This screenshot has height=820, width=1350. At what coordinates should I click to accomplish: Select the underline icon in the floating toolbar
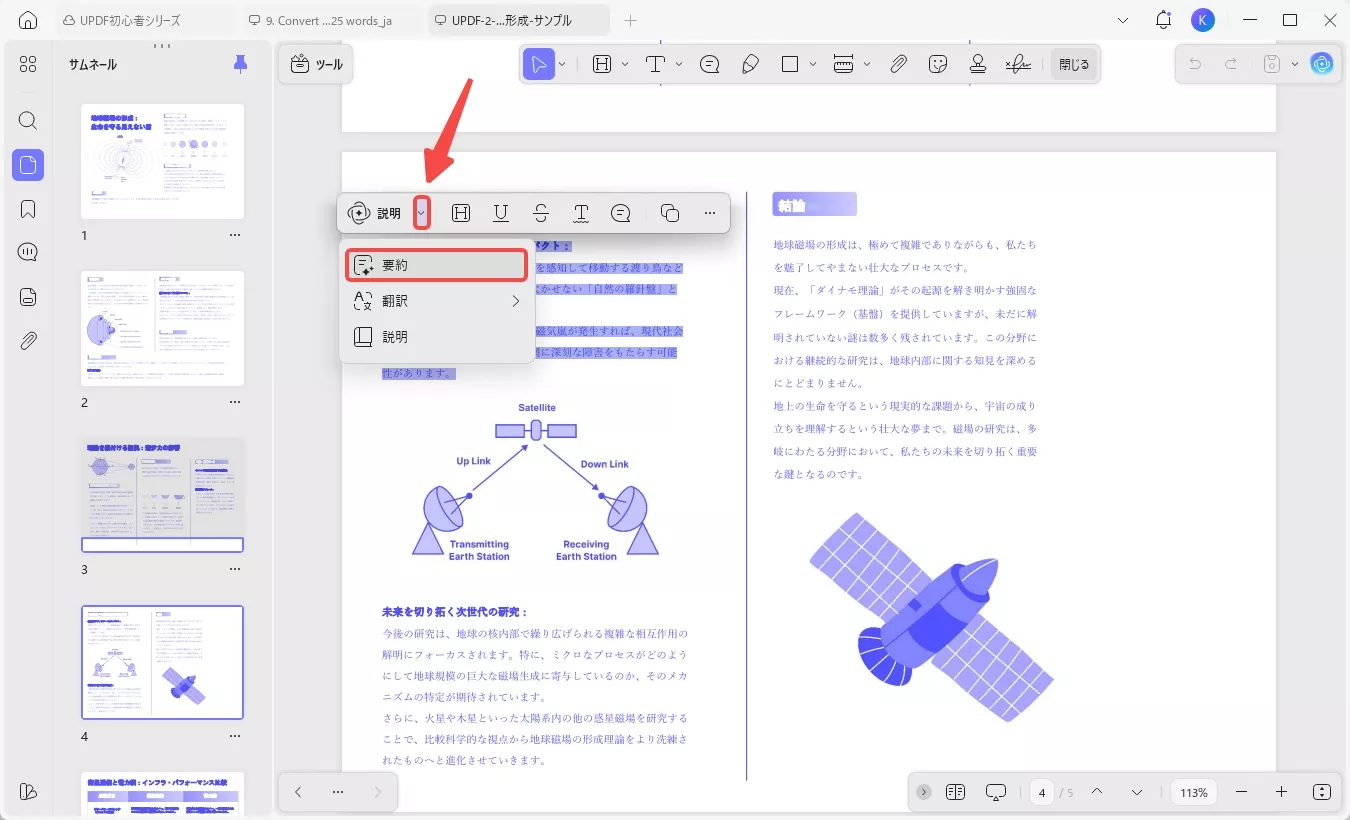point(500,213)
